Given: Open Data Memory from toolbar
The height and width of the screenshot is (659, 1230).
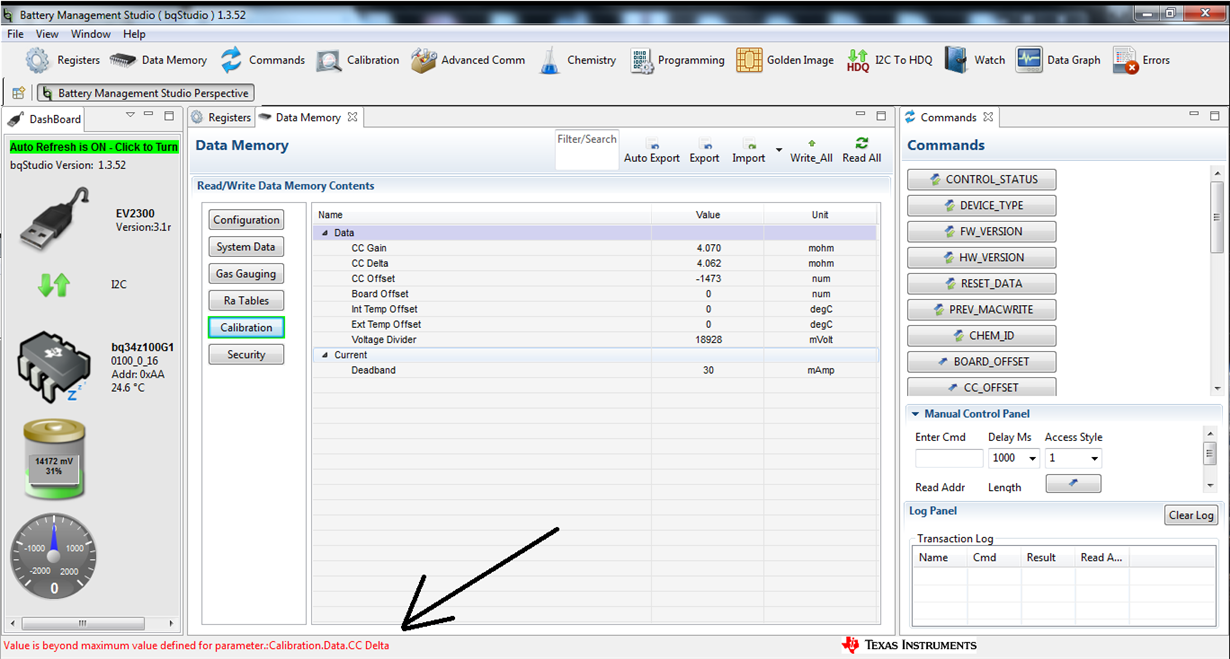Looking at the screenshot, I should [x=158, y=60].
